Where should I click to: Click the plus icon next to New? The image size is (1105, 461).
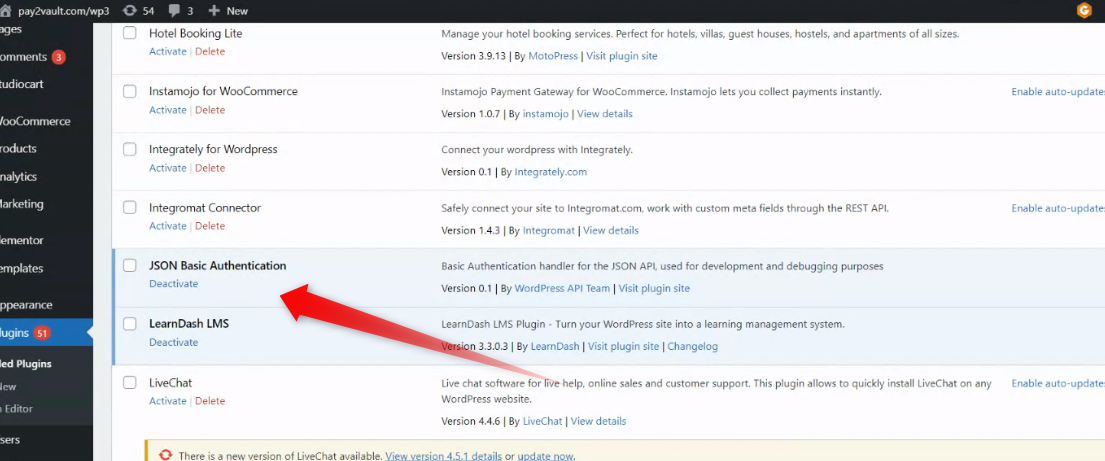pyautogui.click(x=214, y=11)
